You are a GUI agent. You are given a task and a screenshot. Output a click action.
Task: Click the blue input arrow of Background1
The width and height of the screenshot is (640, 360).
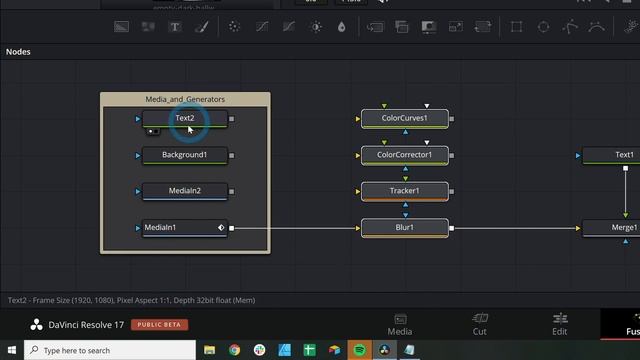click(x=138, y=156)
